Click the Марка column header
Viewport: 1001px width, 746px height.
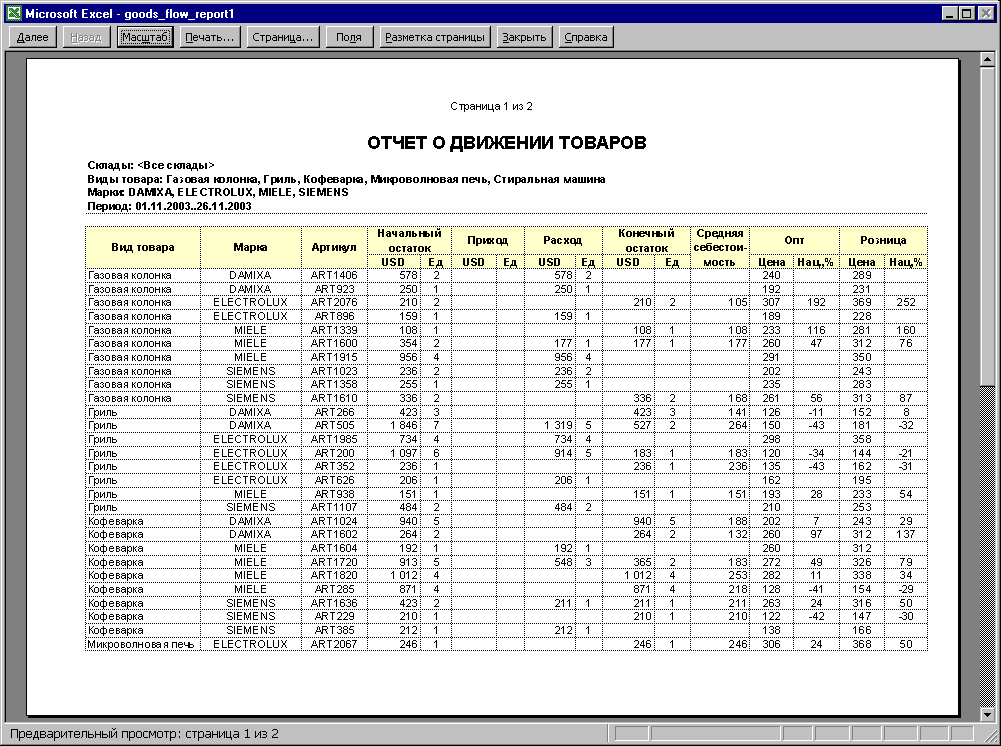250,248
